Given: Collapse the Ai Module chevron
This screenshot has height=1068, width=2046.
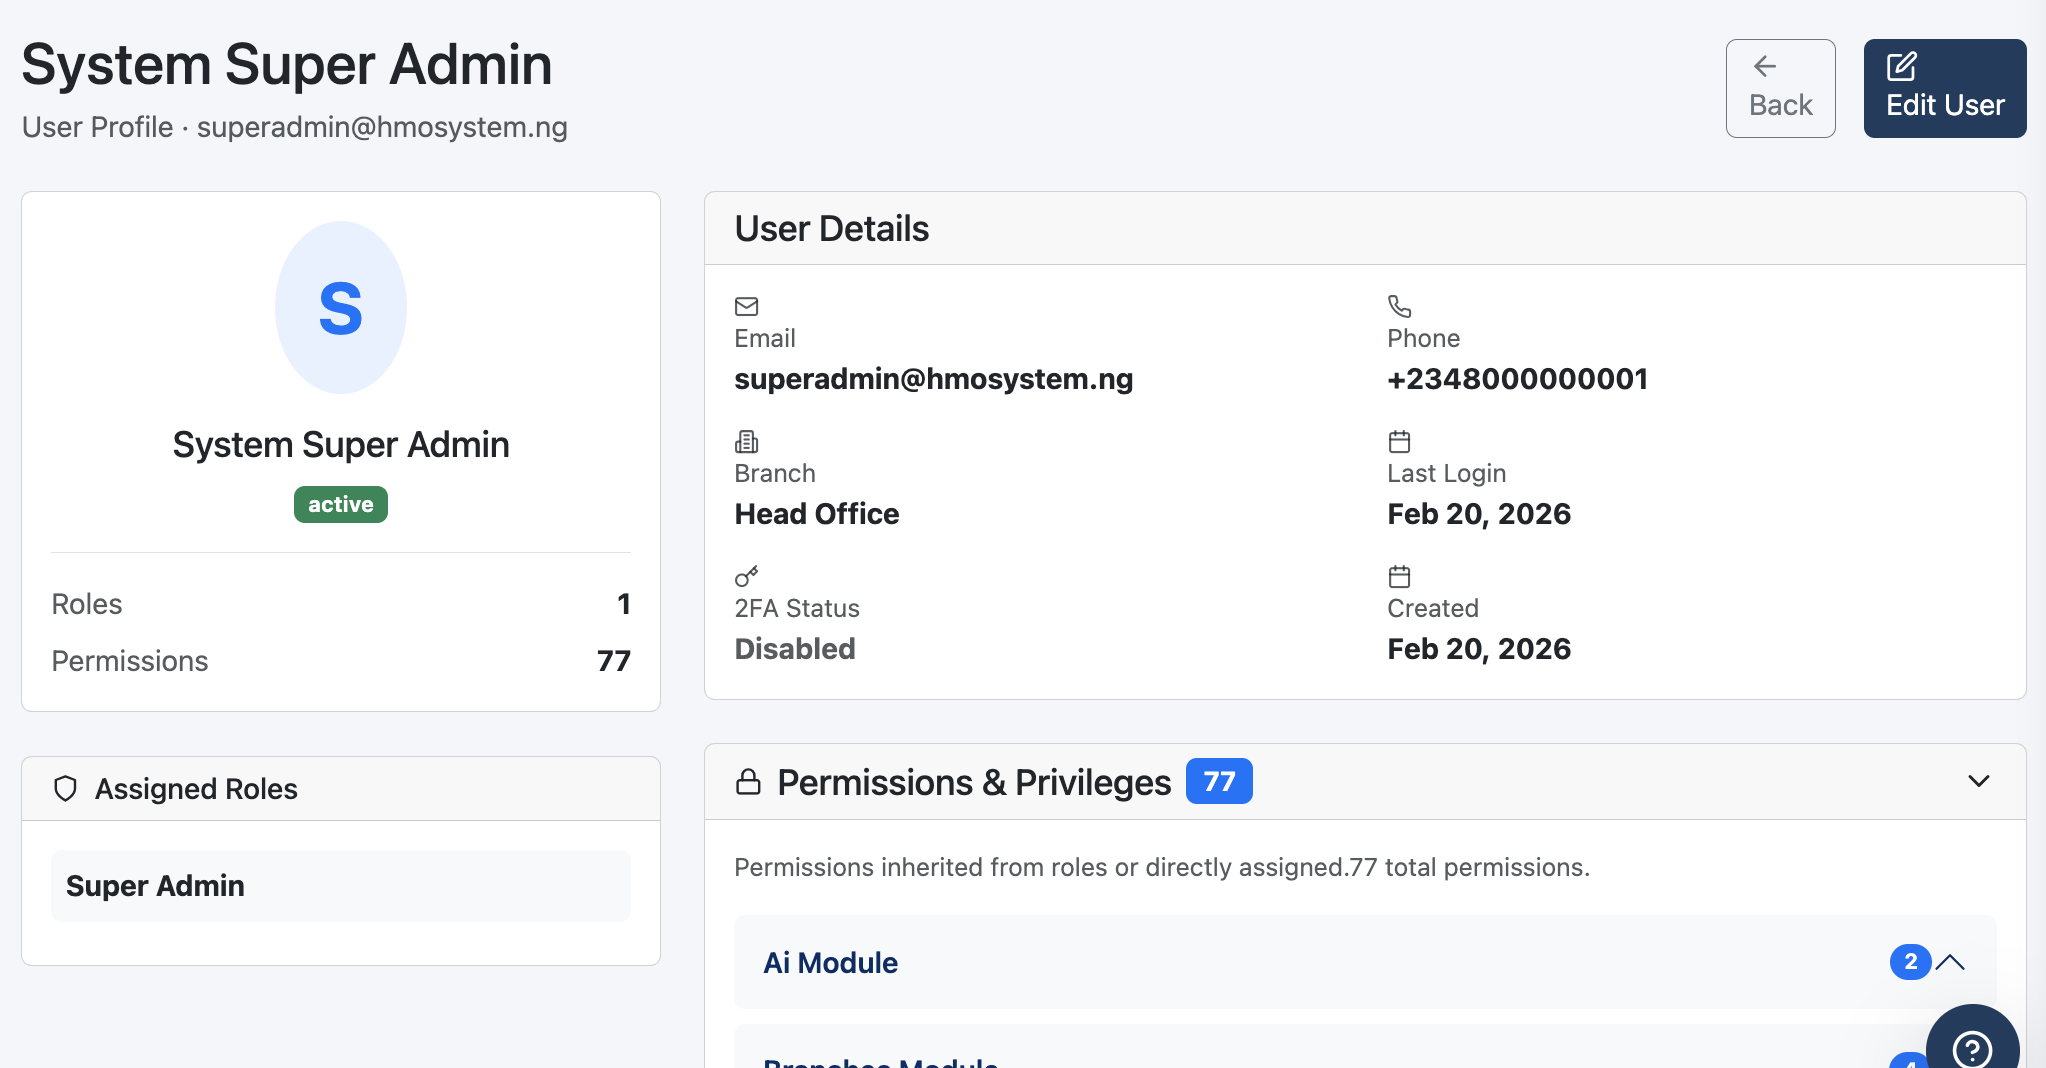Looking at the screenshot, I should click(1950, 962).
